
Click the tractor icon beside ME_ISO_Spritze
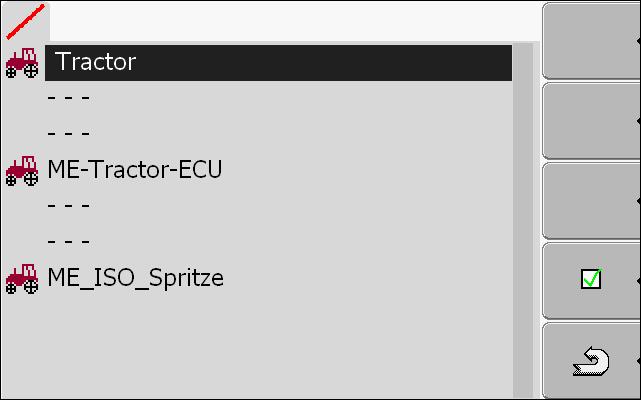click(22, 279)
